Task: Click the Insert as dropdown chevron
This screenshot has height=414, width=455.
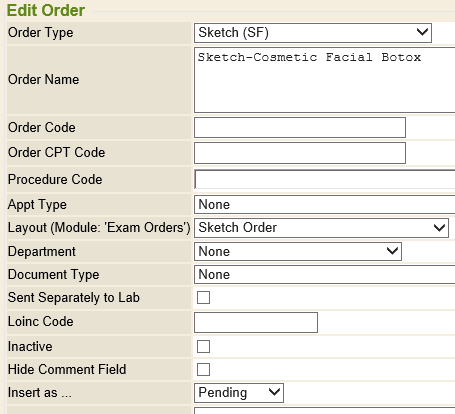Action: click(x=274, y=392)
